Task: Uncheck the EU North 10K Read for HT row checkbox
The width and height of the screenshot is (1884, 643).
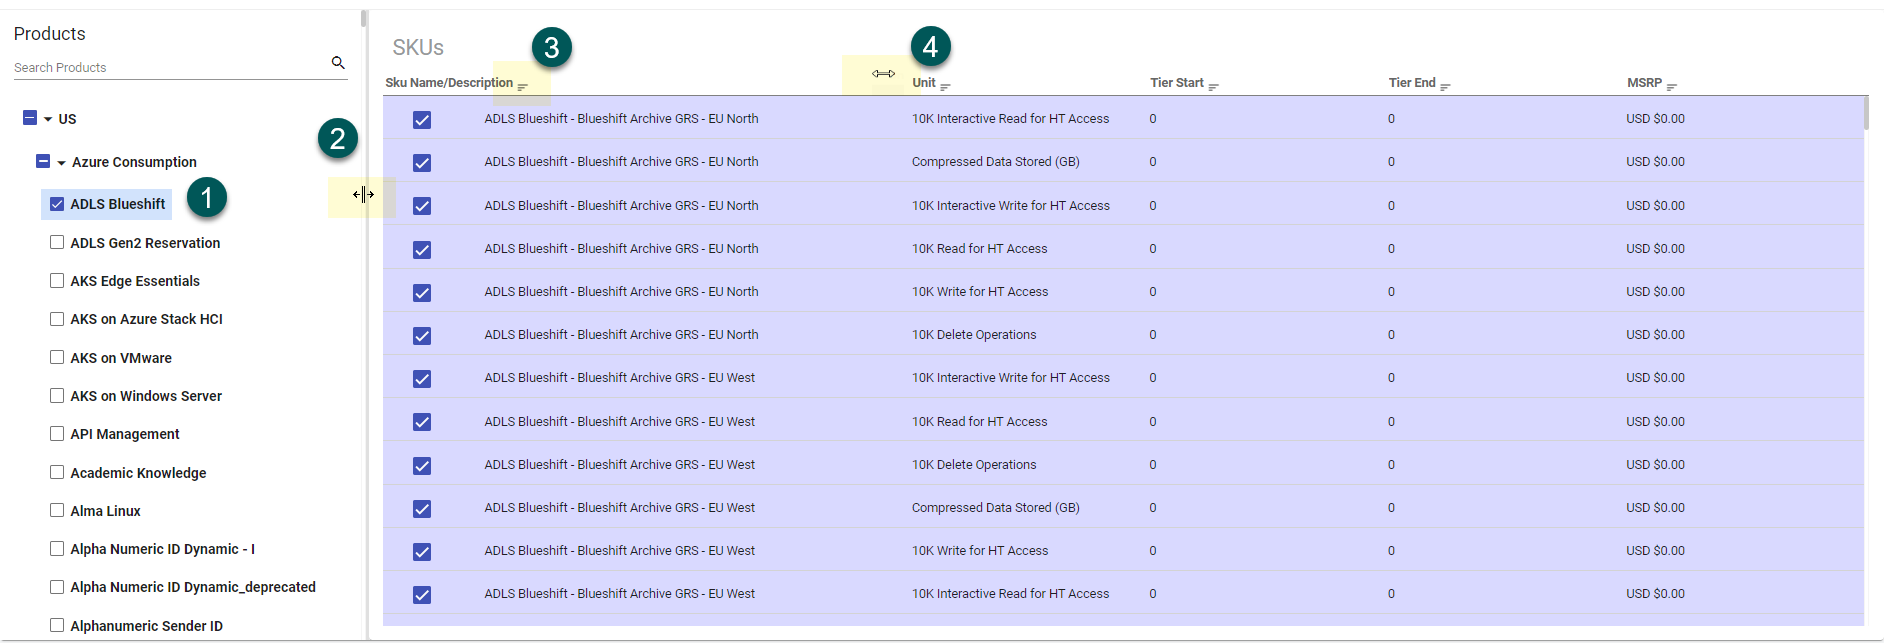Action: [422, 250]
